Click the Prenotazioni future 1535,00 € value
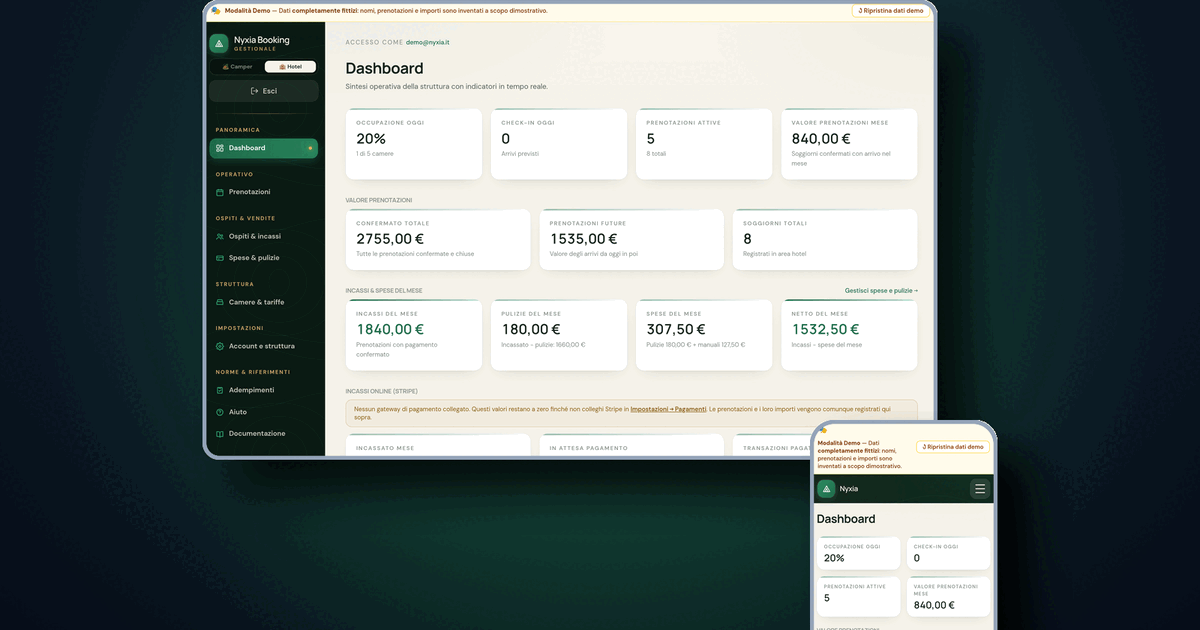Image resolution: width=1200 pixels, height=630 pixels. (583, 239)
